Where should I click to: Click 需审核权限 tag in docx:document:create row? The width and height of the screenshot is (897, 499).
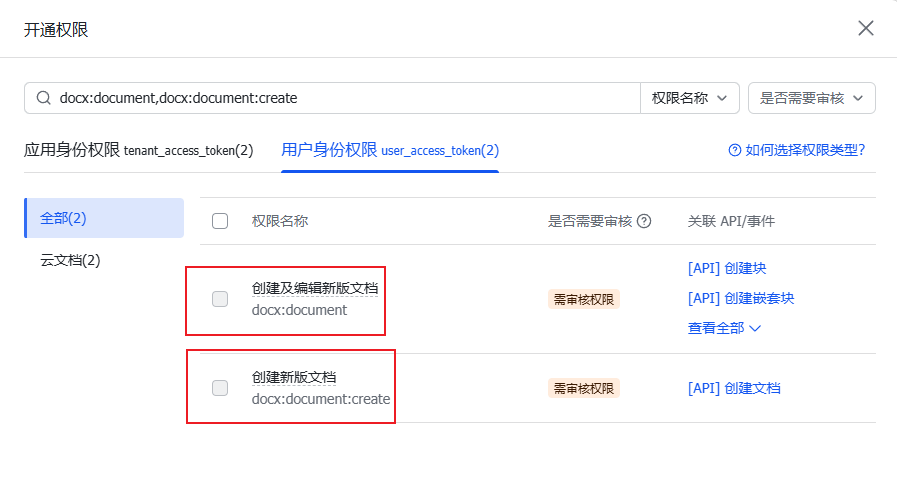[x=584, y=388]
